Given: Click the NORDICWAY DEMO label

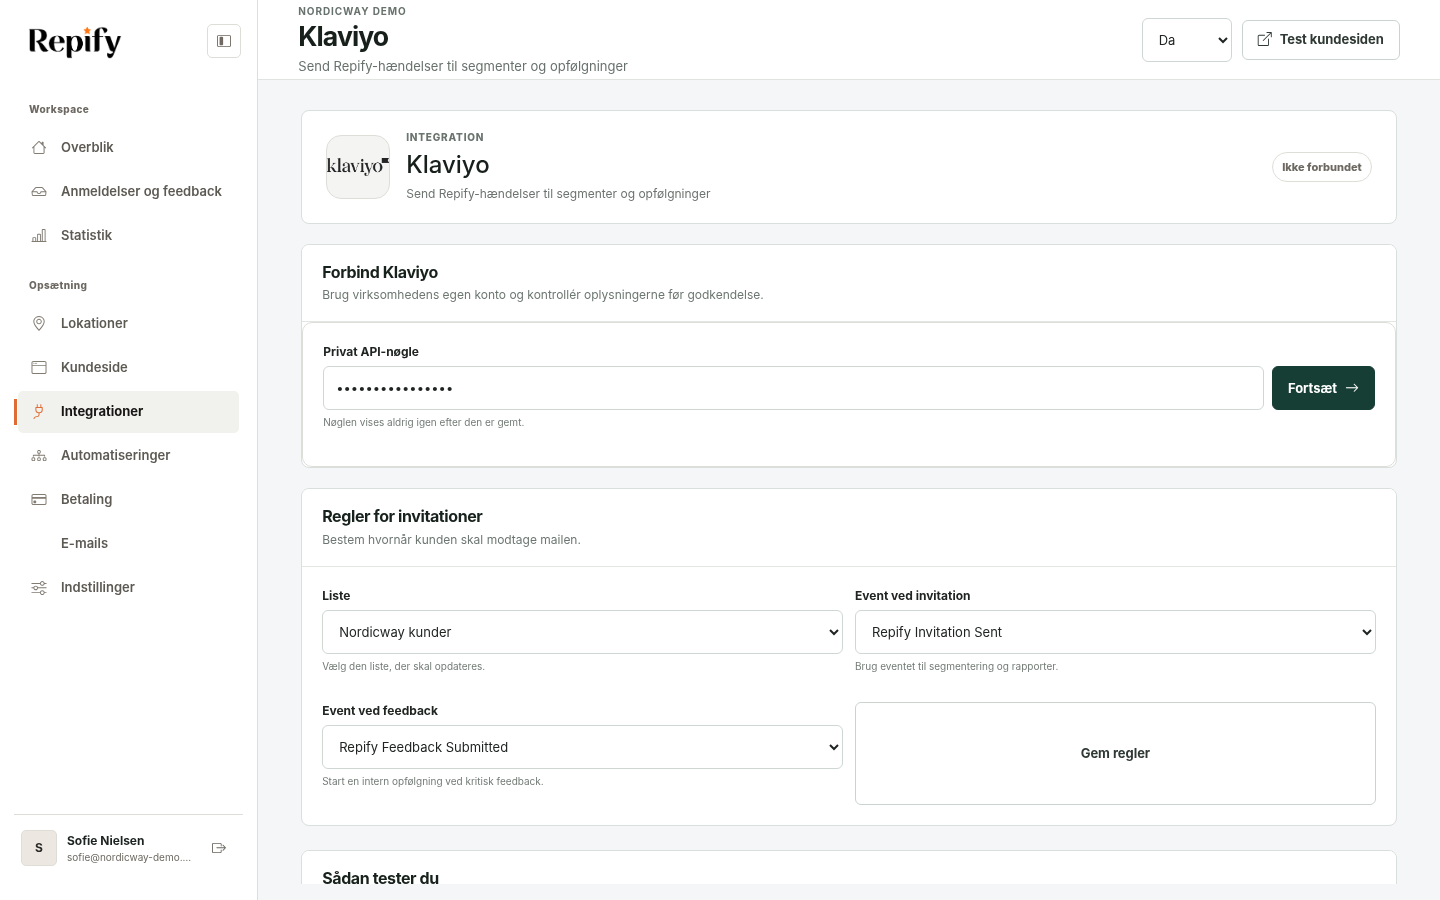Looking at the screenshot, I should [x=352, y=11].
